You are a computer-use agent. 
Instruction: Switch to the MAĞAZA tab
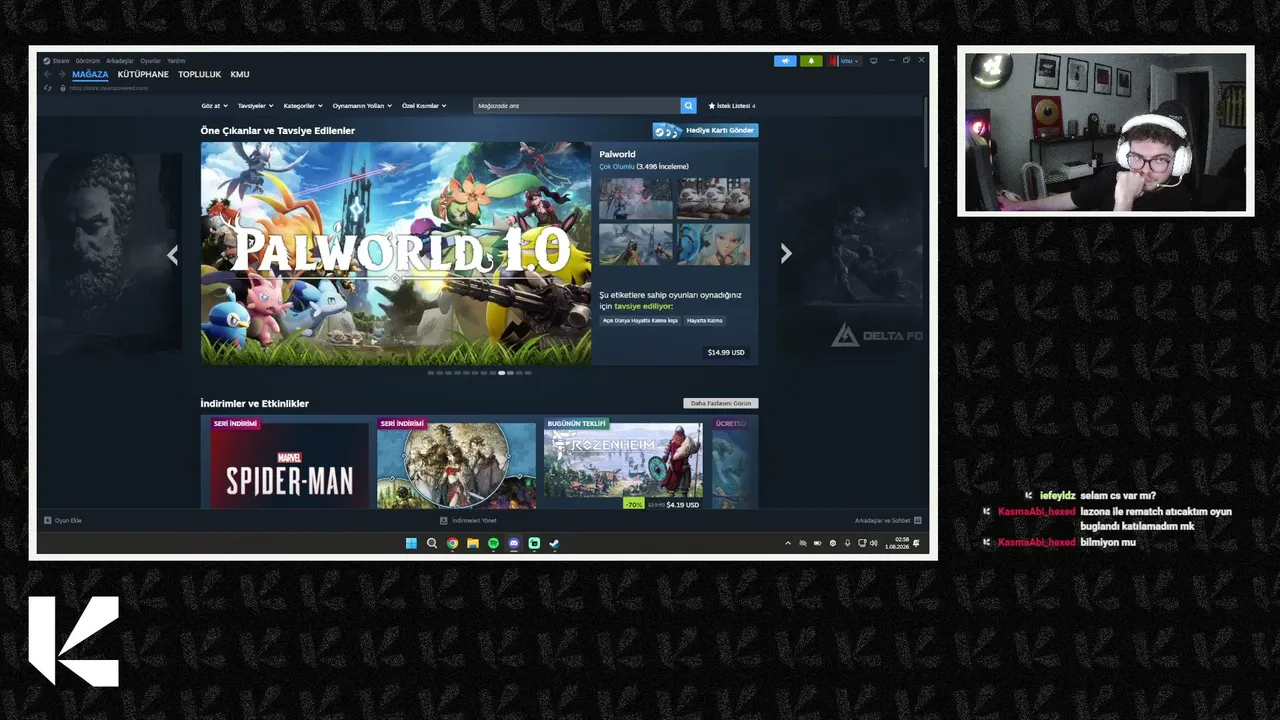(90, 74)
